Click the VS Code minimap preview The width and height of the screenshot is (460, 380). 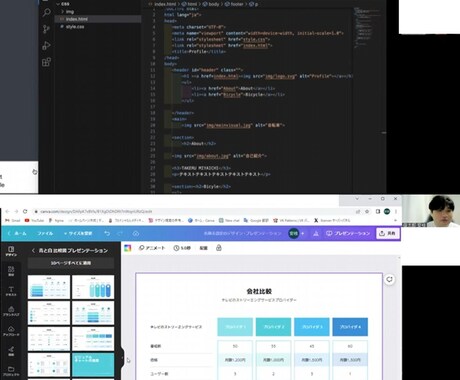click(368, 28)
